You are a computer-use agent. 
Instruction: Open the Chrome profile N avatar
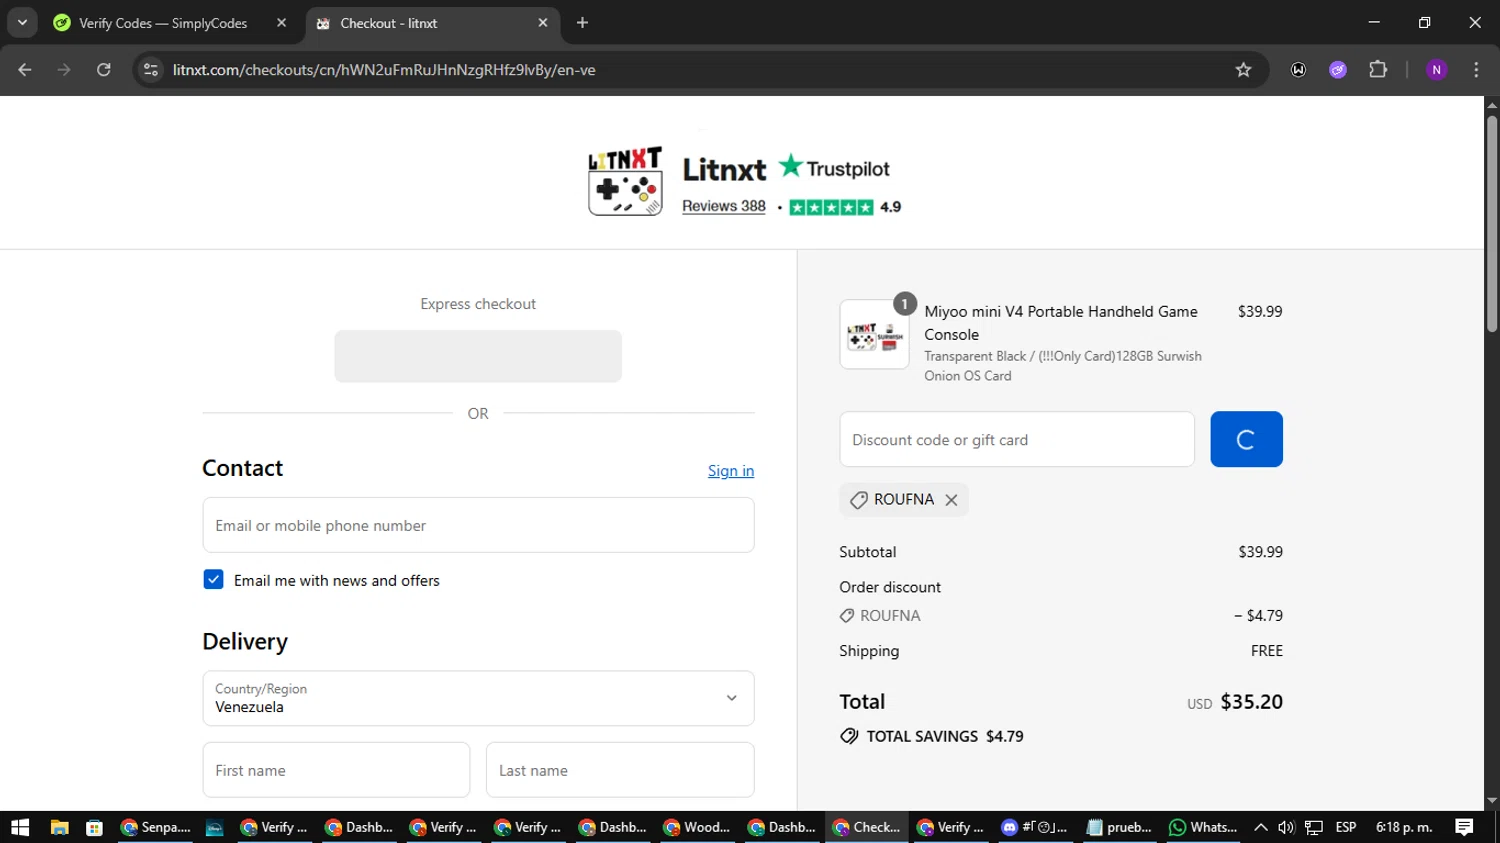1437,70
